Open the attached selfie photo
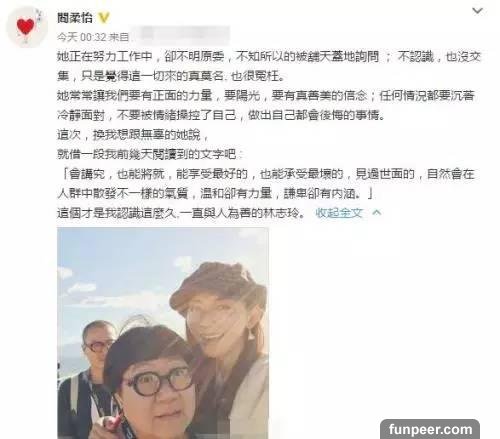The height and width of the screenshot is (439, 500). (163, 333)
